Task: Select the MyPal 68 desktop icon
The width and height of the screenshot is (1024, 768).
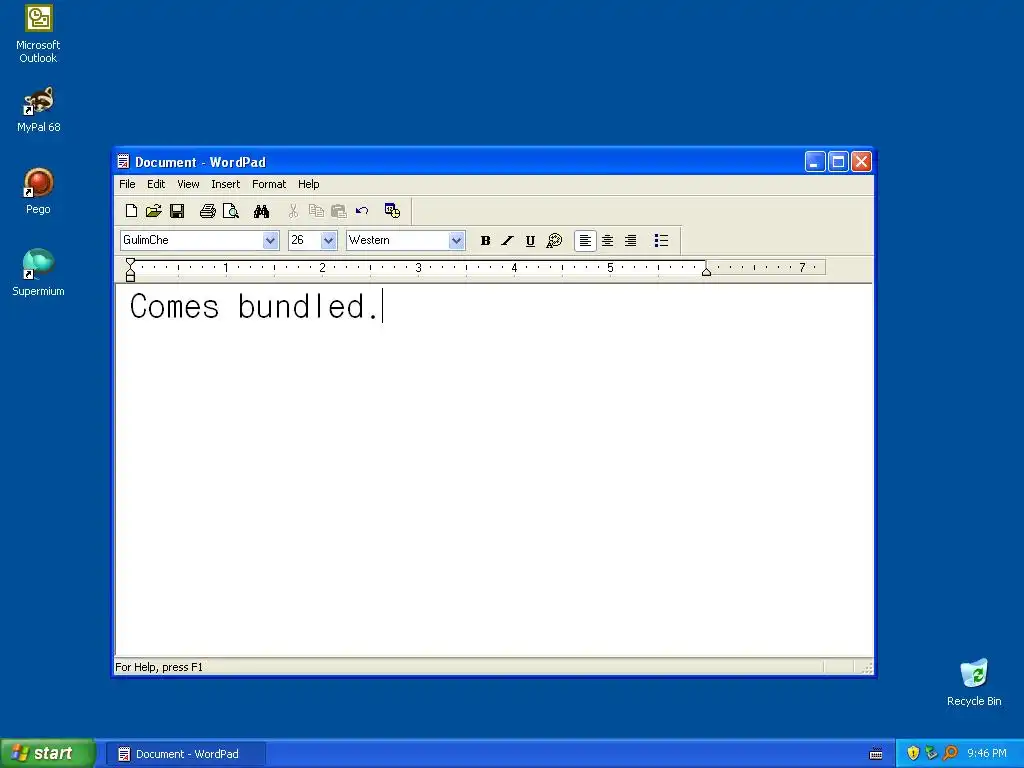Action: 39,110
